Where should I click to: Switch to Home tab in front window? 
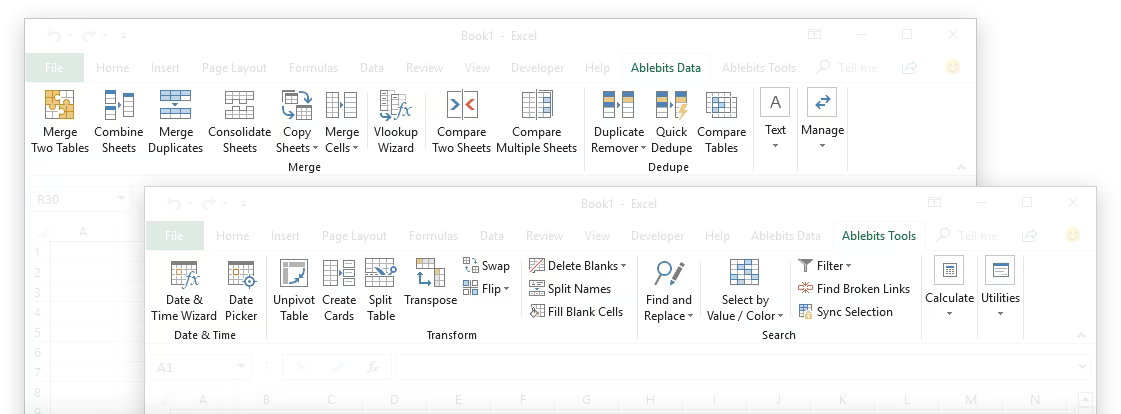click(232, 236)
